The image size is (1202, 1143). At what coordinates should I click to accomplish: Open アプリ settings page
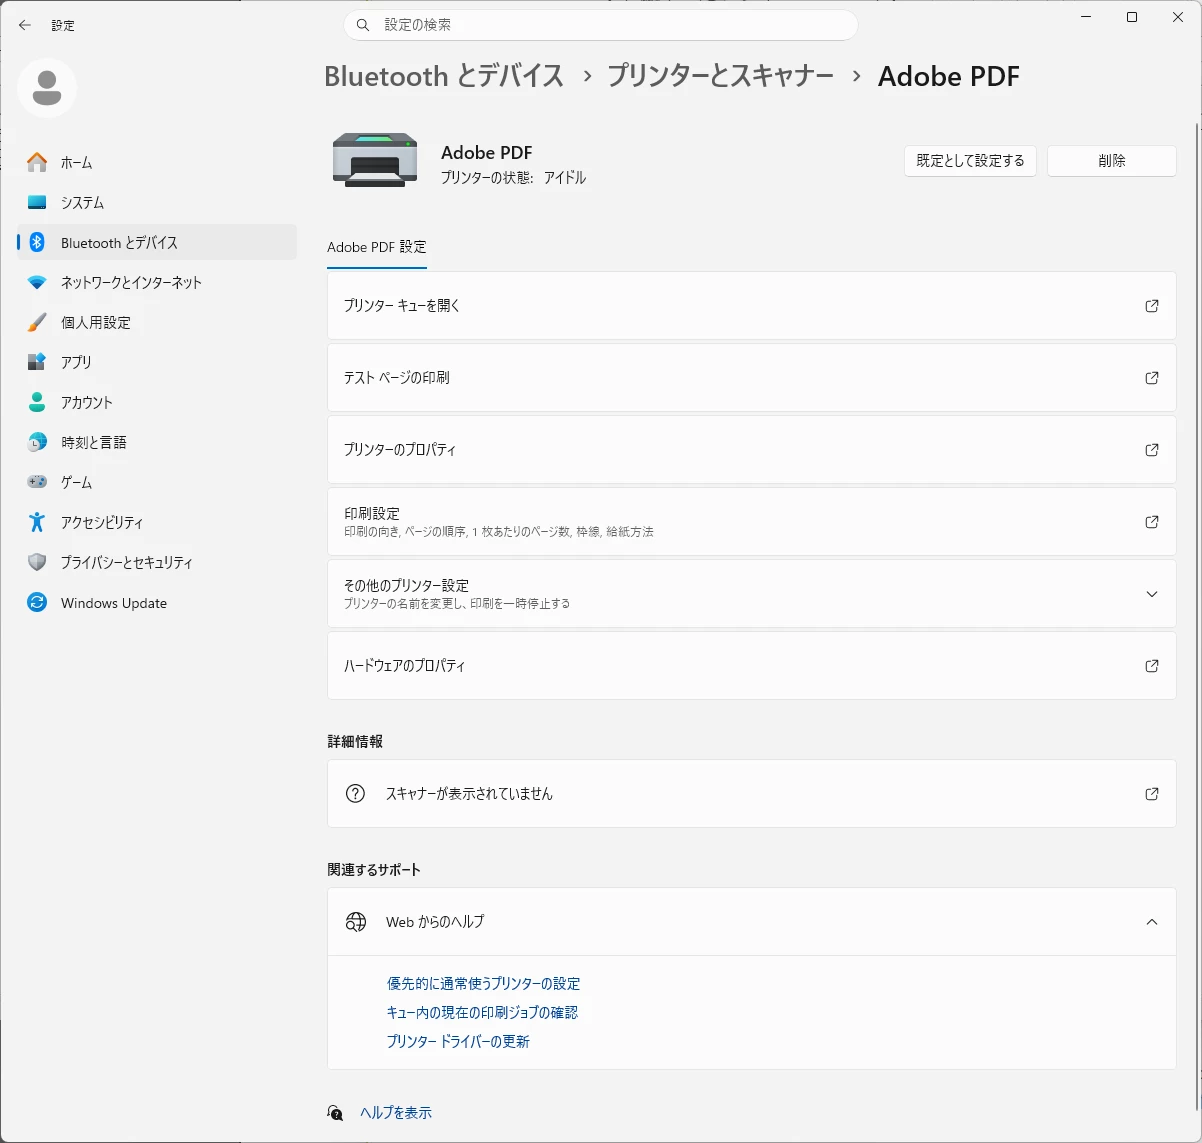point(157,362)
